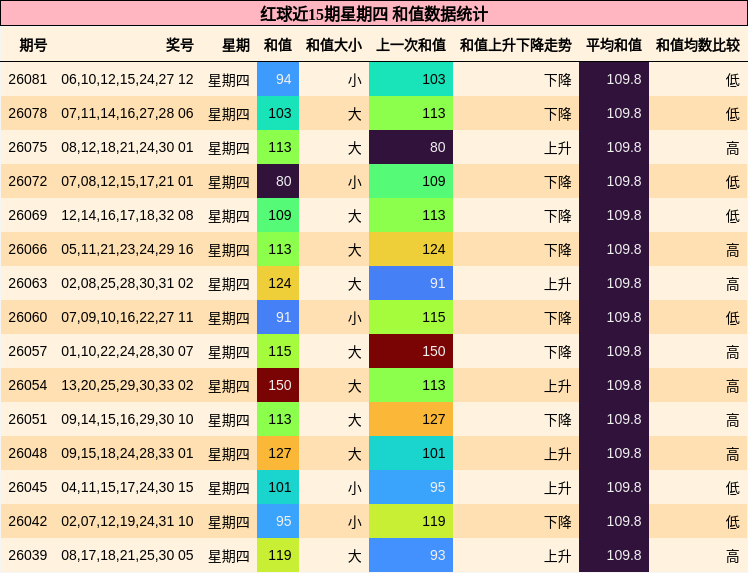Click the 小 size value in row 26072
Viewport: 748px width, 573px height.
click(354, 182)
